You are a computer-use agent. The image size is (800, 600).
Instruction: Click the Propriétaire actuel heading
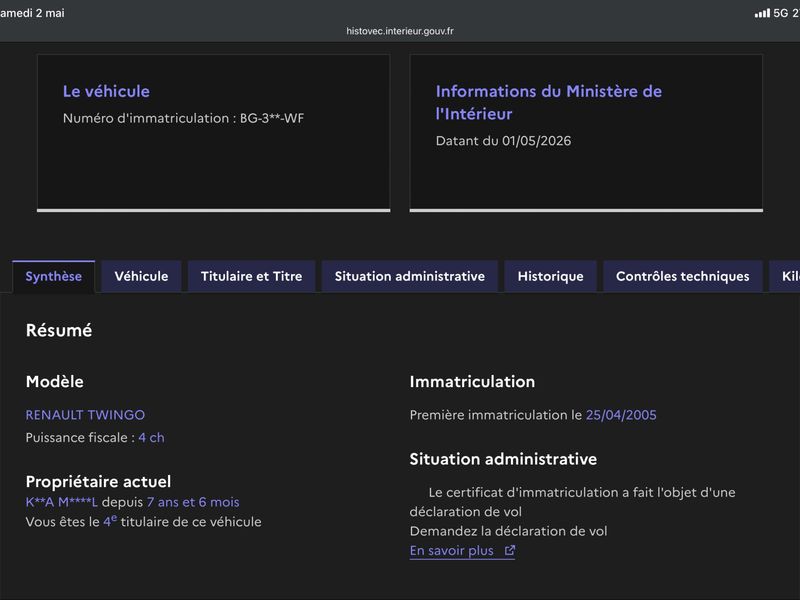tap(98, 482)
